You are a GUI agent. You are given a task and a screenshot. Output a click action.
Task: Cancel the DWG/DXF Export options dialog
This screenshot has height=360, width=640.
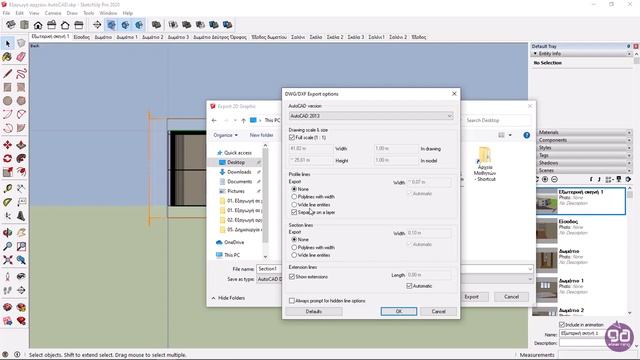(x=438, y=311)
